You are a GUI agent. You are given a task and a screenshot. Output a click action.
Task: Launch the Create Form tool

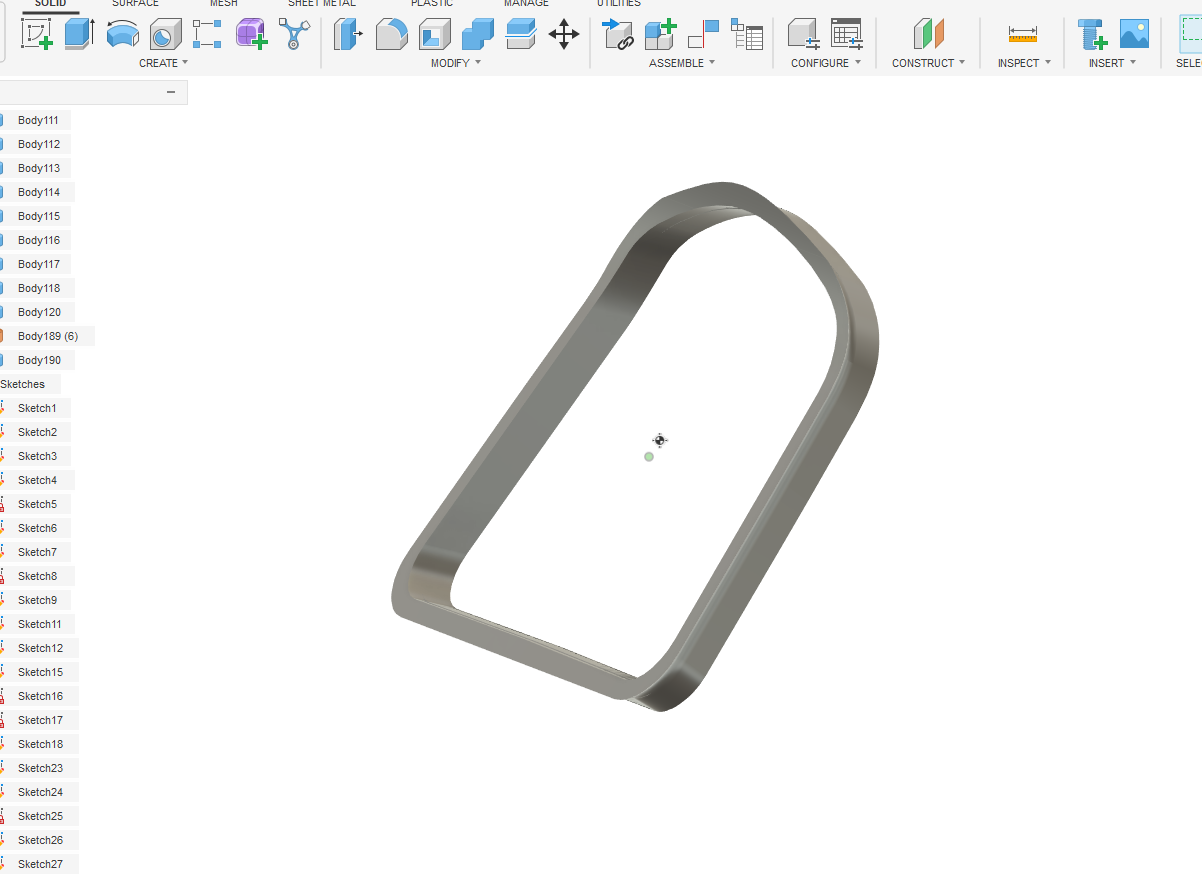[x=251, y=34]
